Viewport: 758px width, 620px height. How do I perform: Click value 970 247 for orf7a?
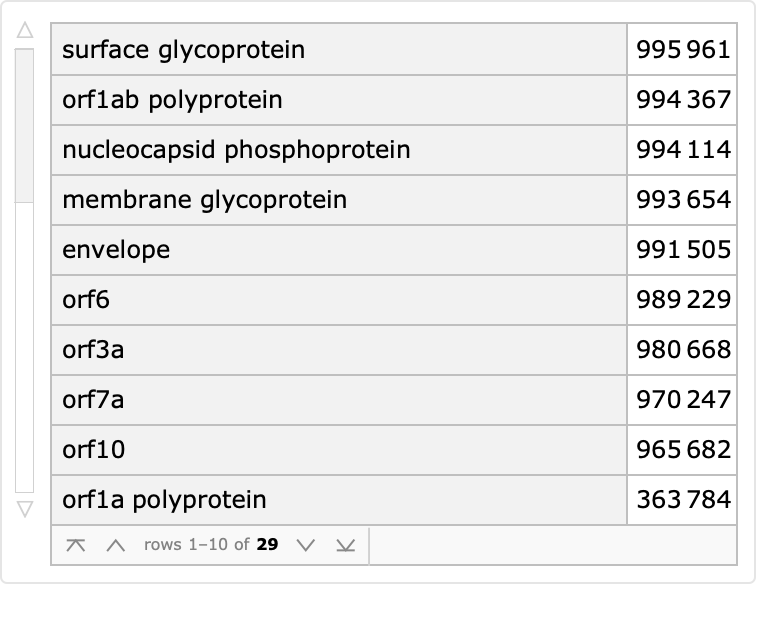pos(683,399)
